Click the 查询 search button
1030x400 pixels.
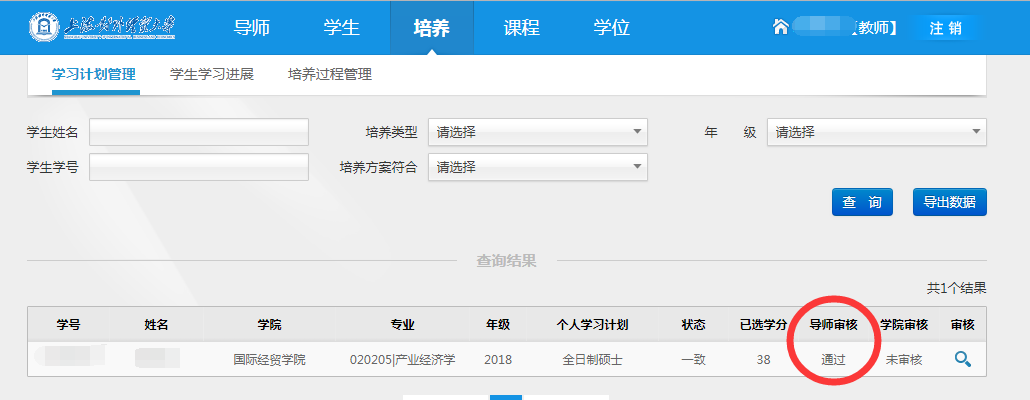coord(861,202)
